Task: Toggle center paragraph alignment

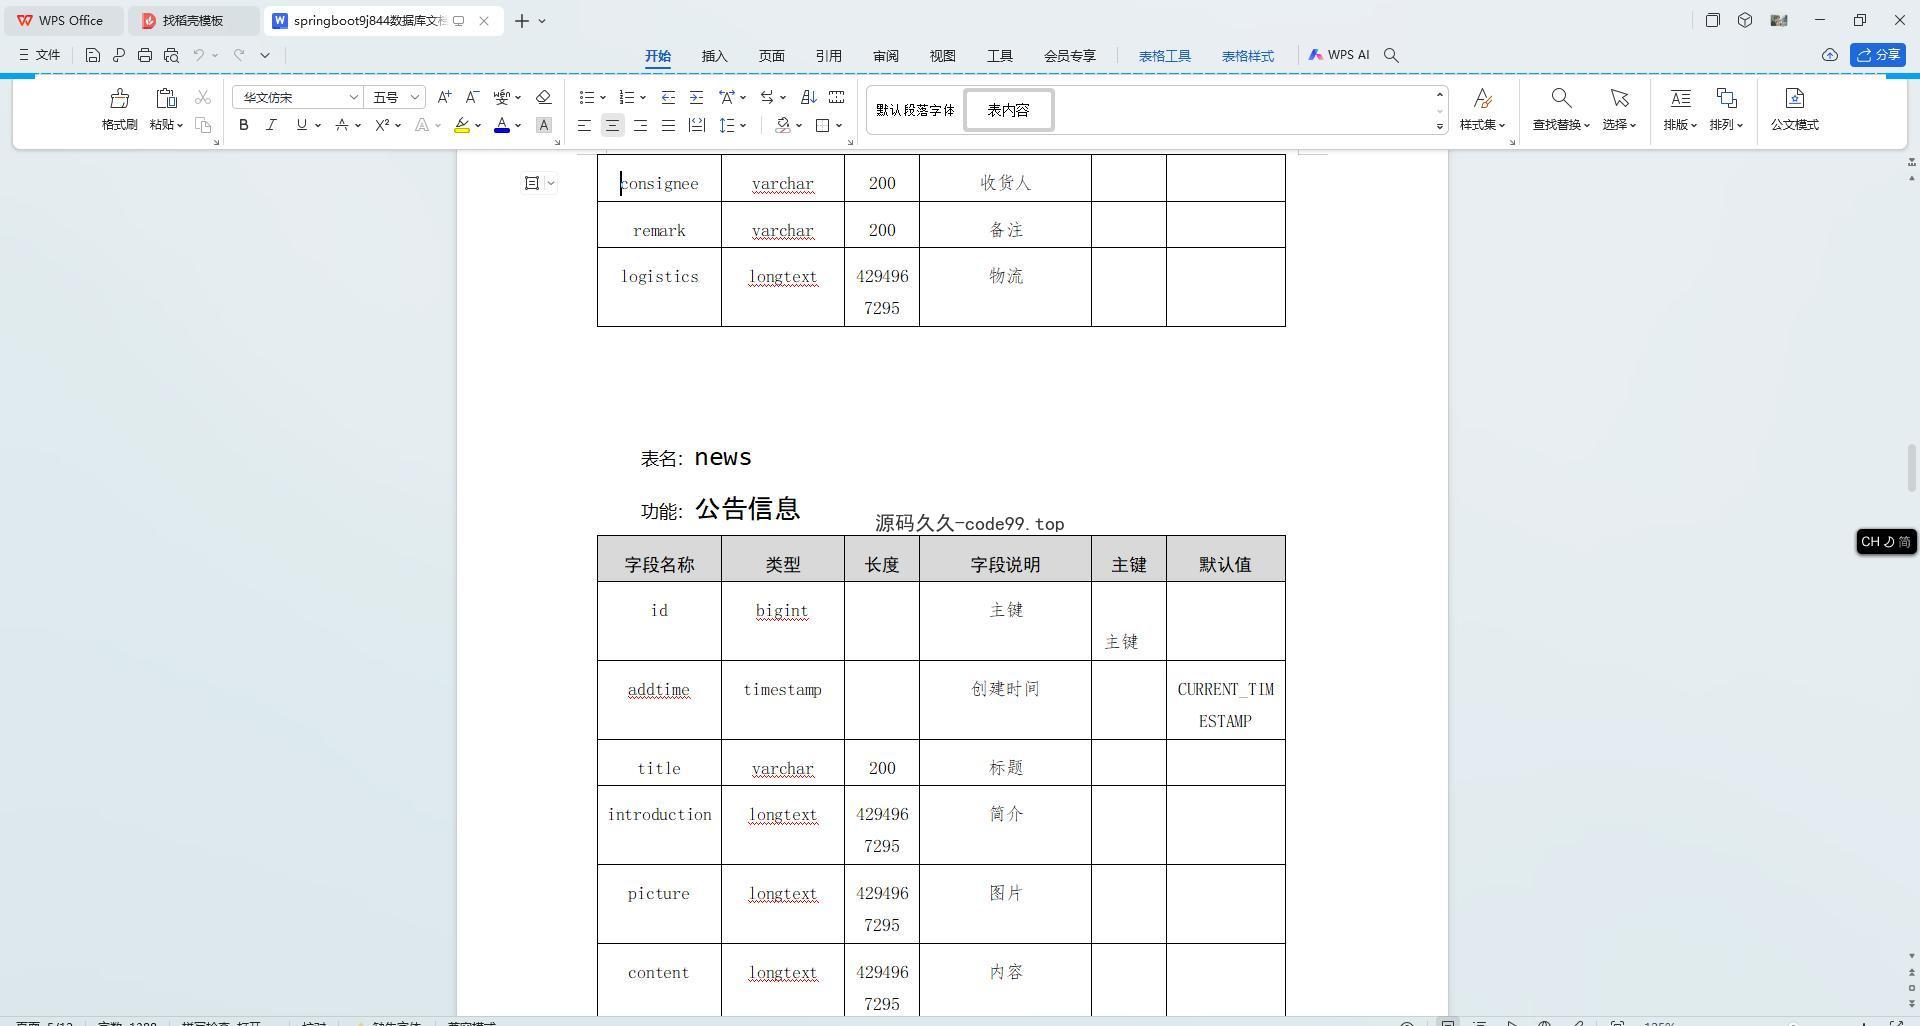Action: click(x=612, y=125)
